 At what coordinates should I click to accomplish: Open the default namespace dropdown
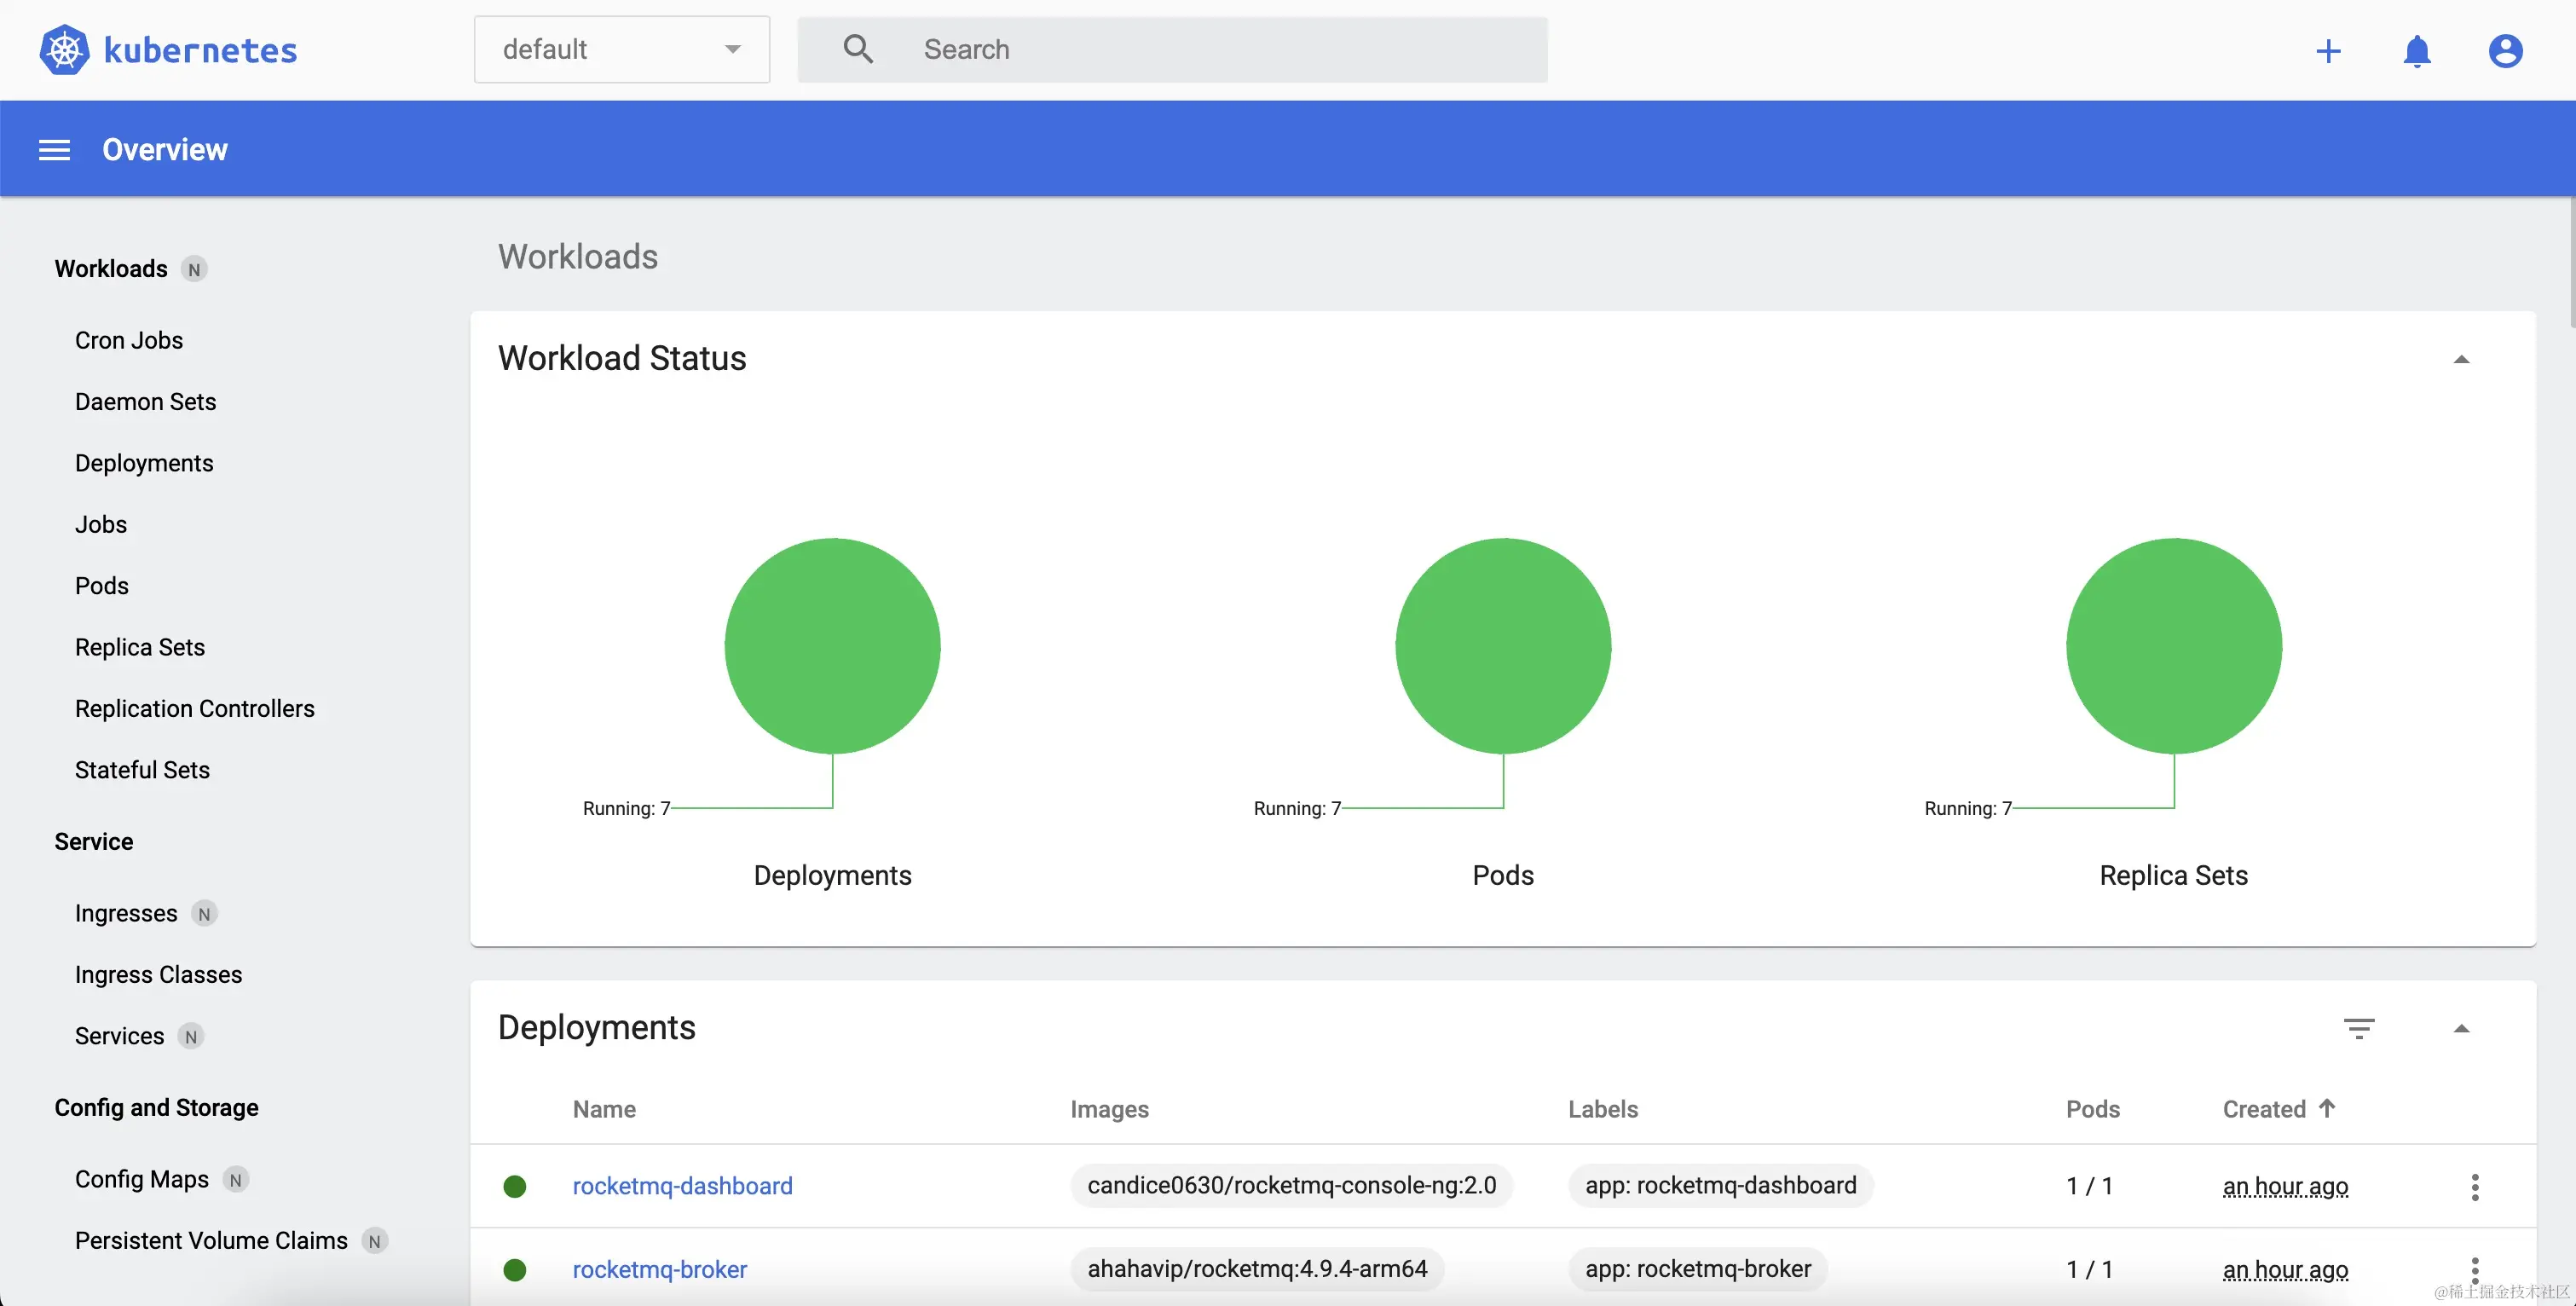(621, 49)
